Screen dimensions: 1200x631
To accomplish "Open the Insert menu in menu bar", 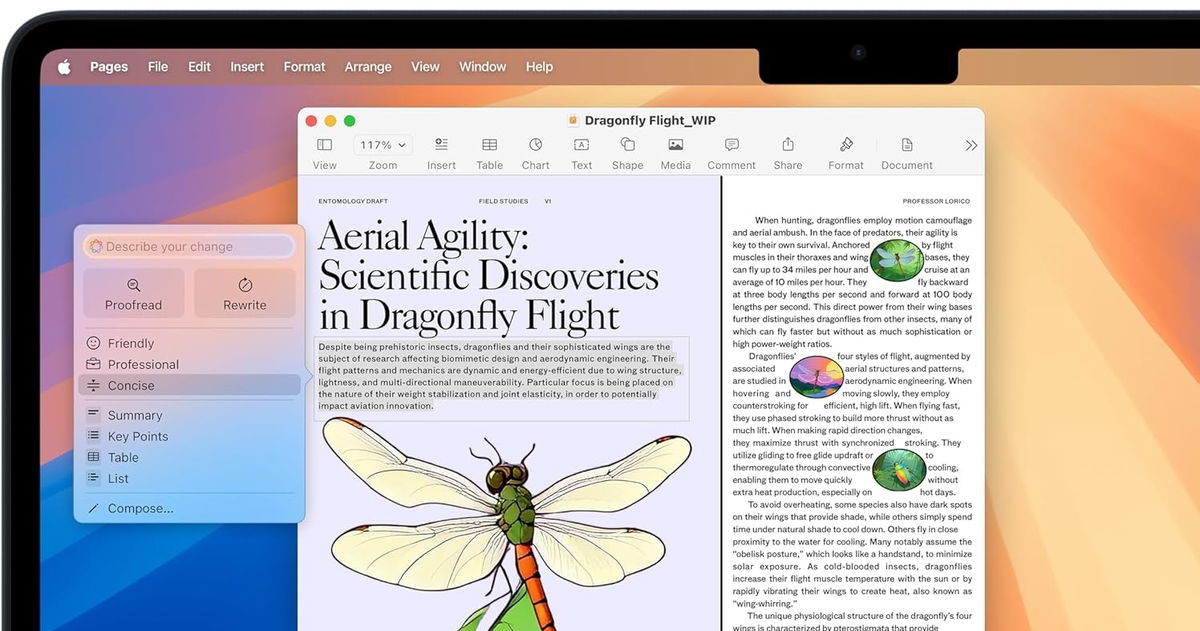I will pos(247,67).
